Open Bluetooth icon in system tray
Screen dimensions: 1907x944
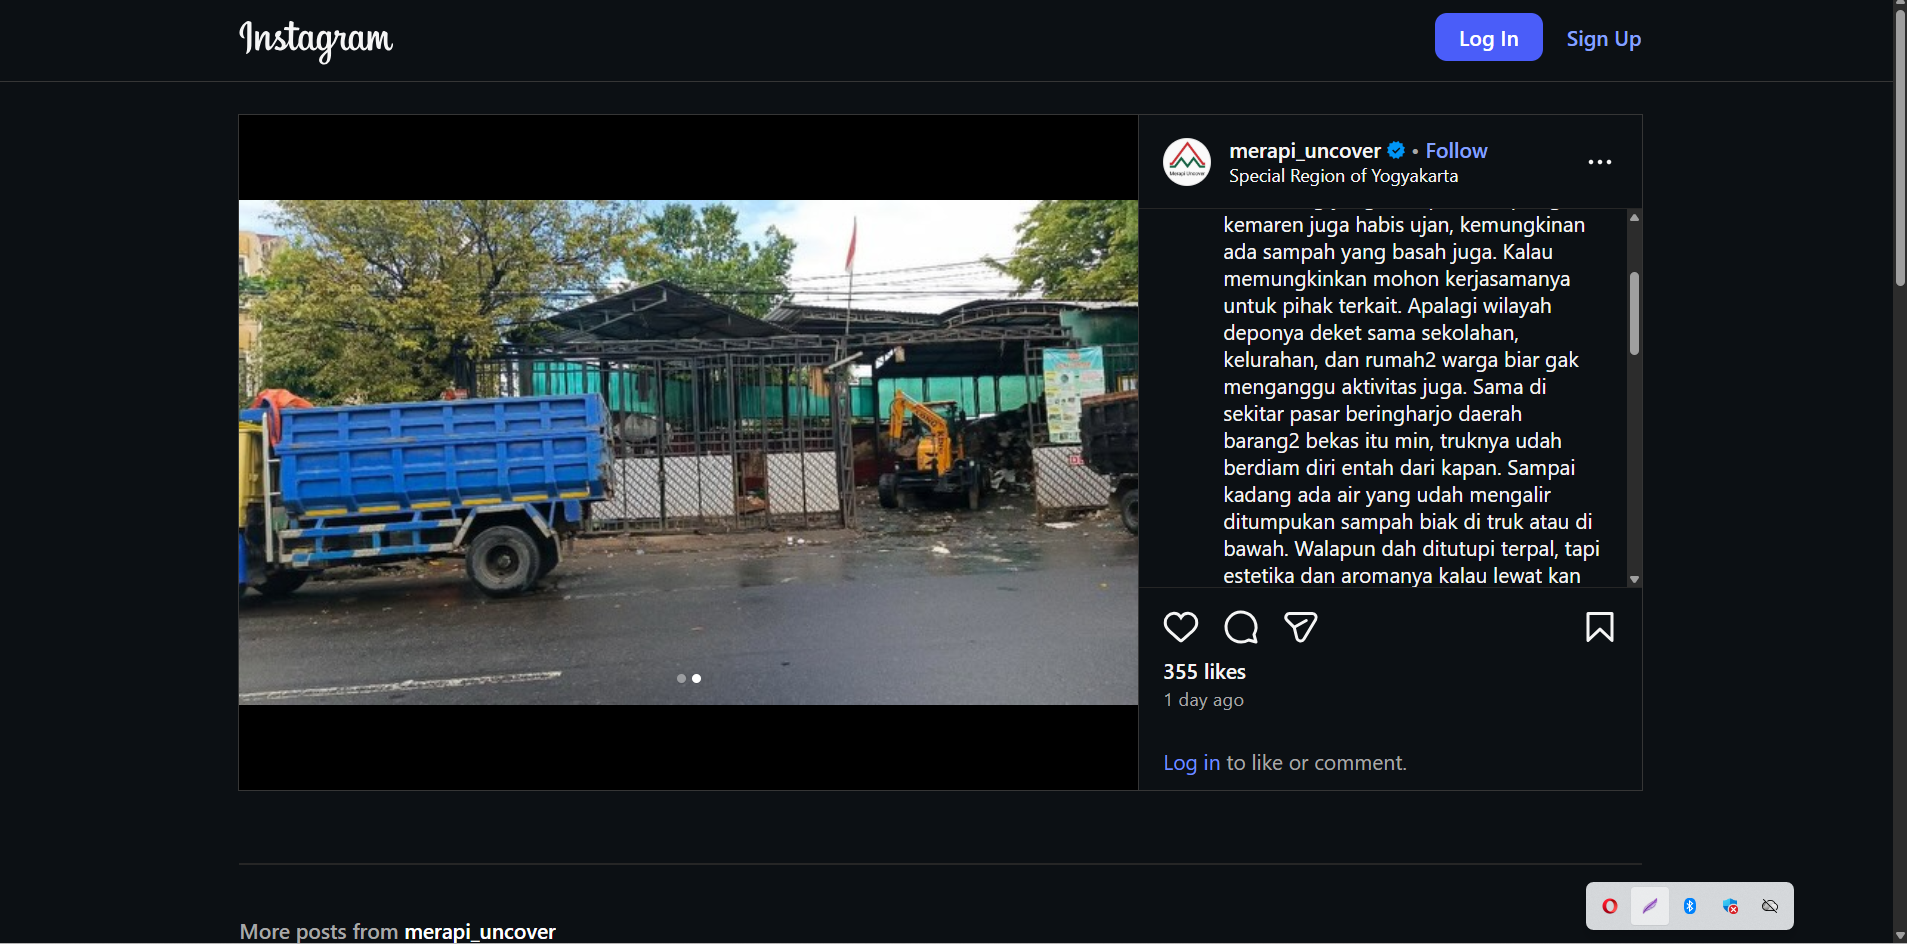click(1690, 906)
